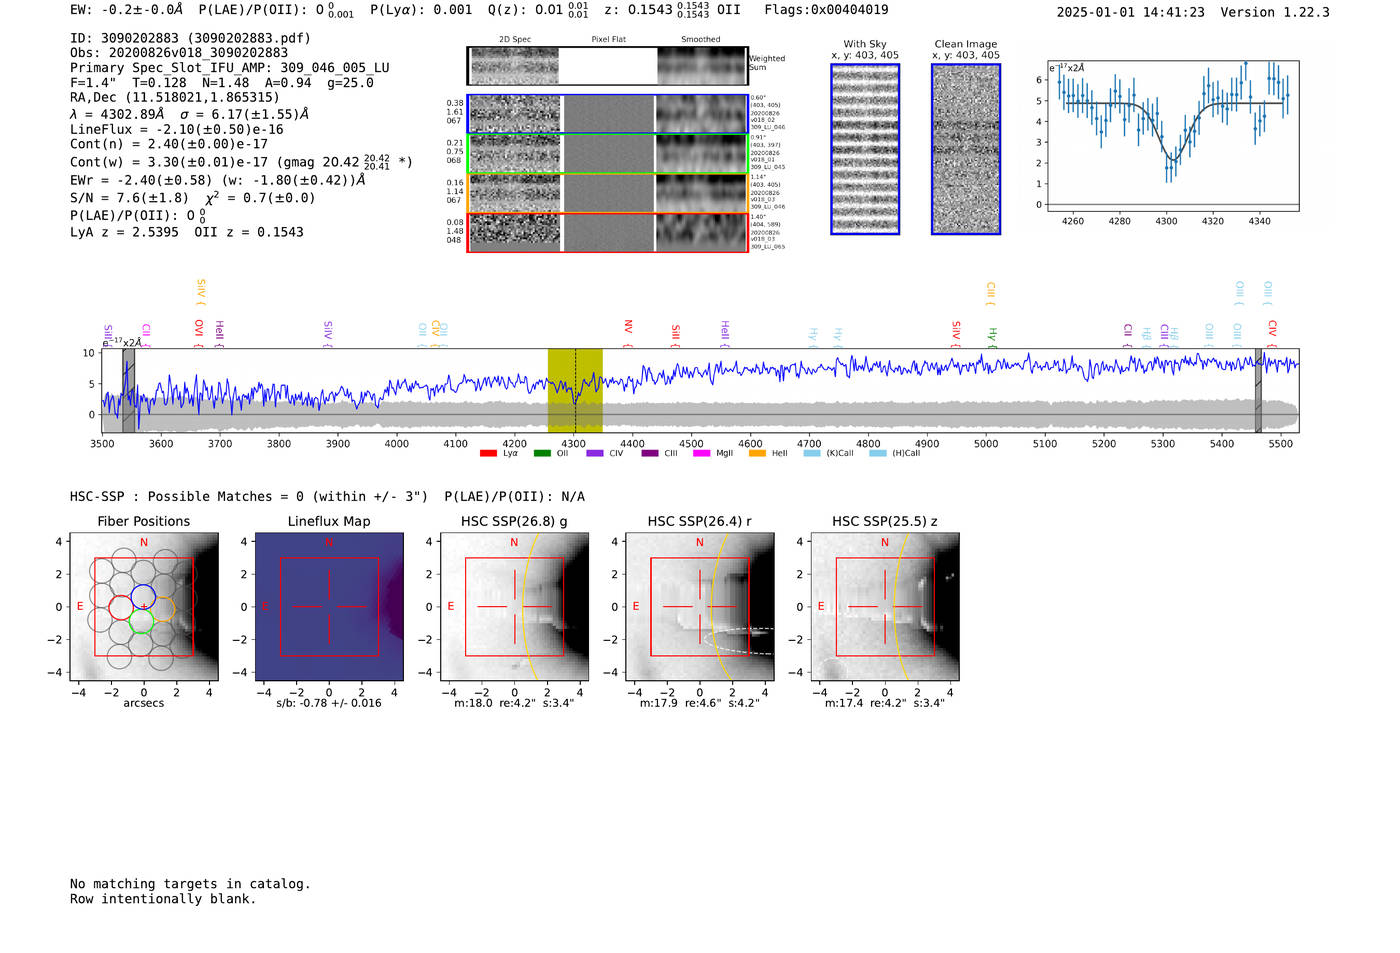Select the green-bordered 2D fiber spectrum row
Screen dimensions: 1400x953
607,154
